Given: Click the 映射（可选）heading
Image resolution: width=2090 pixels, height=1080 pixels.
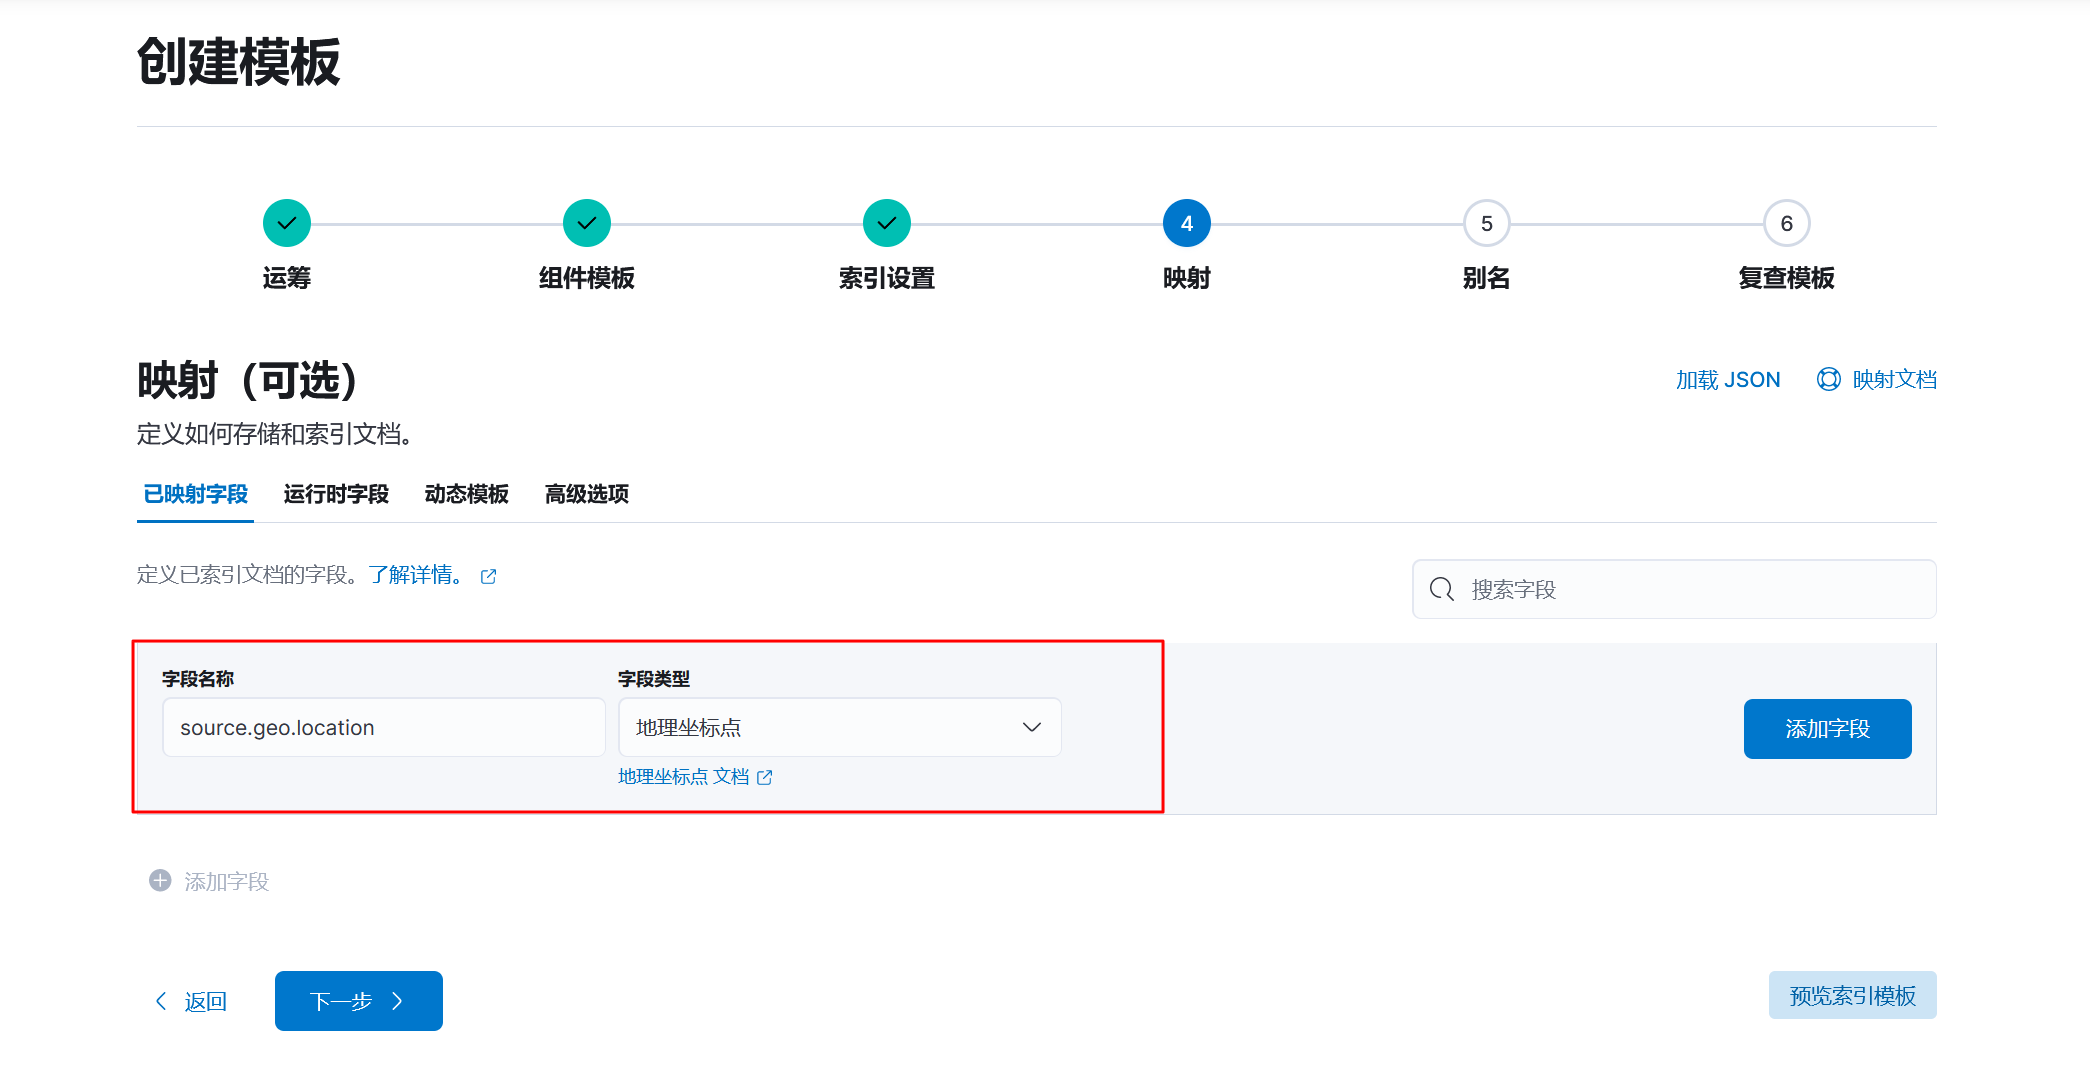Looking at the screenshot, I should [248, 380].
